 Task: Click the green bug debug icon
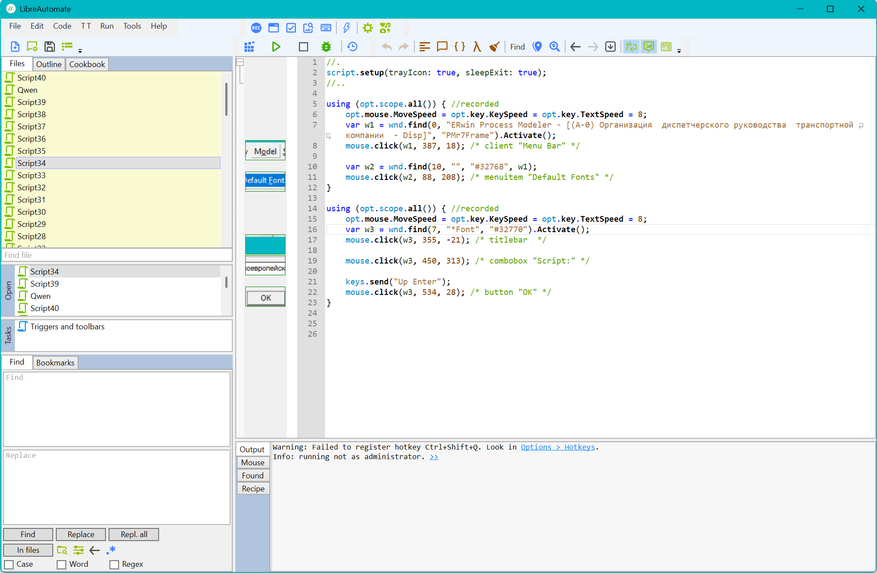pos(326,46)
